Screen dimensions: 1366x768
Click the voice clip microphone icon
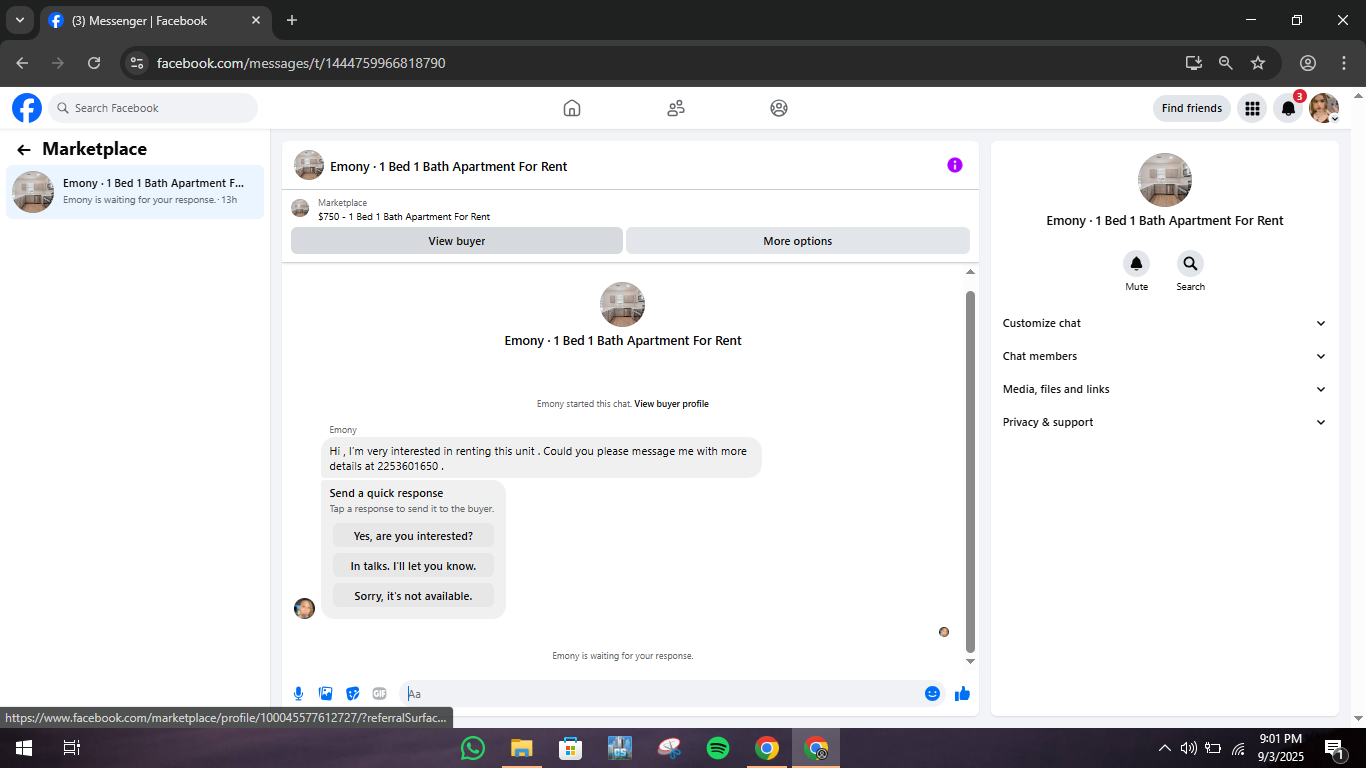pyautogui.click(x=298, y=694)
